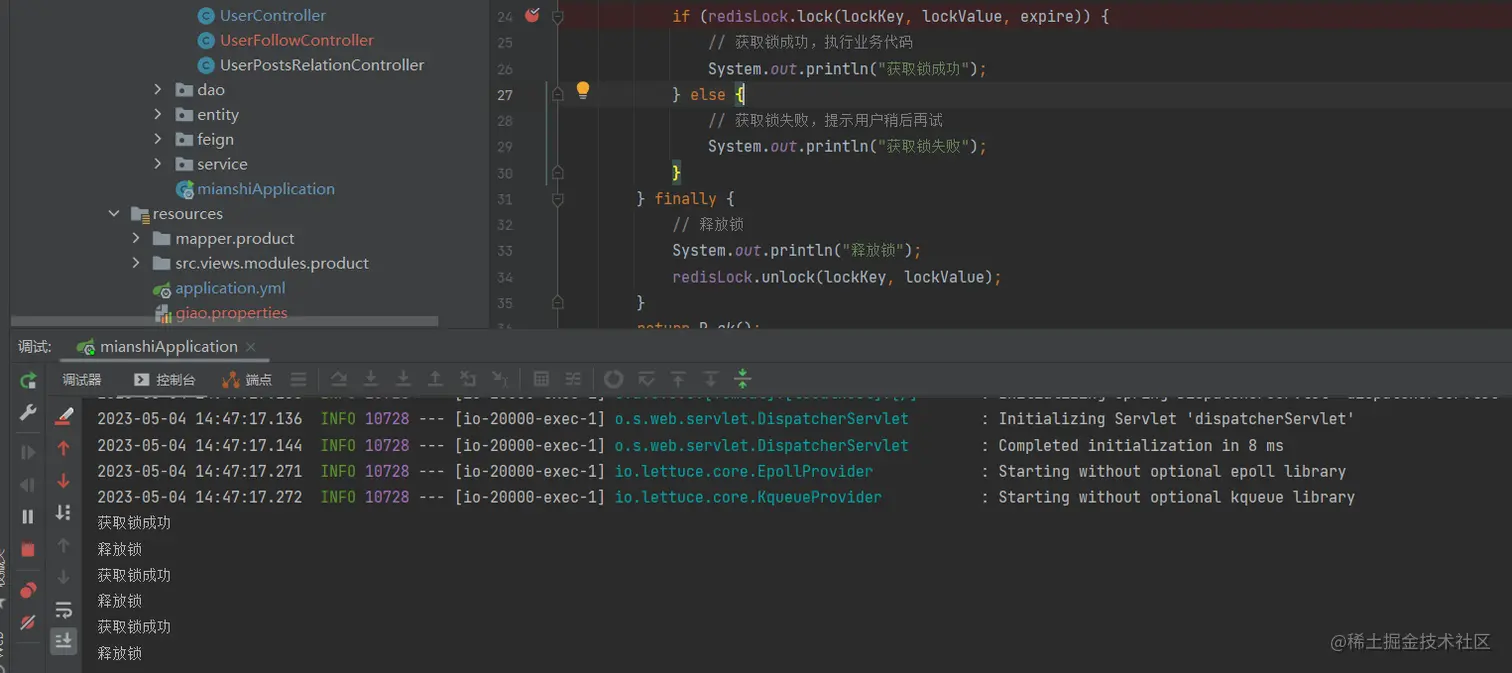Click the Step Out icon
The image size is (1512, 673).
pyautogui.click(x=436, y=379)
